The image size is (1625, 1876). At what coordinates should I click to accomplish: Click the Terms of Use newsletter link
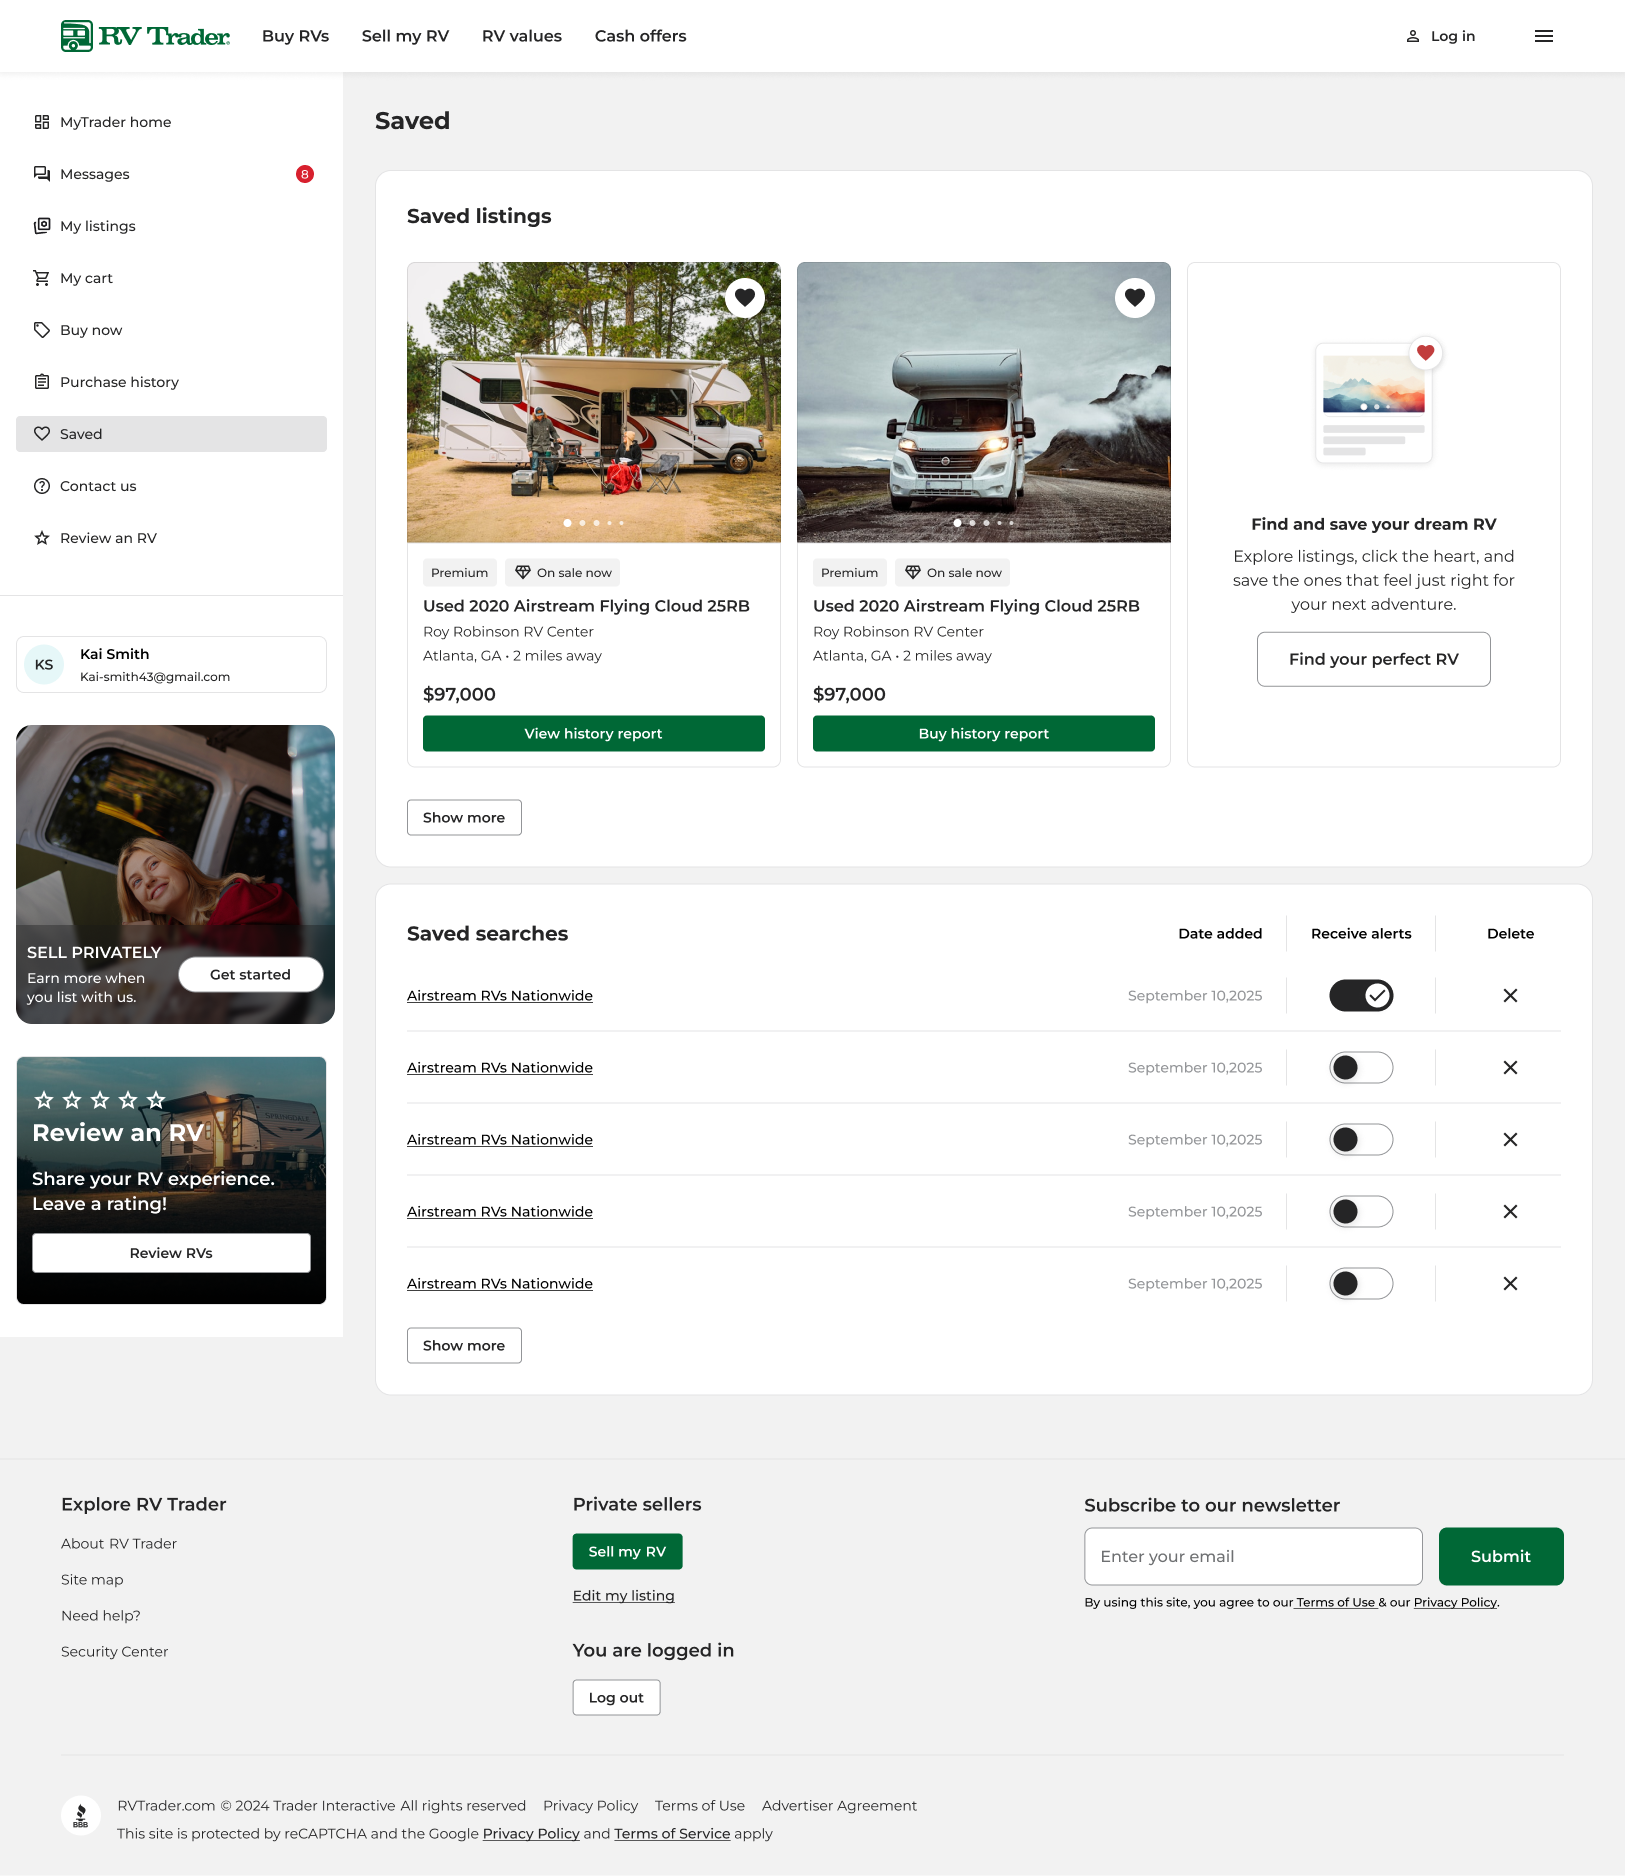tap(1336, 1603)
